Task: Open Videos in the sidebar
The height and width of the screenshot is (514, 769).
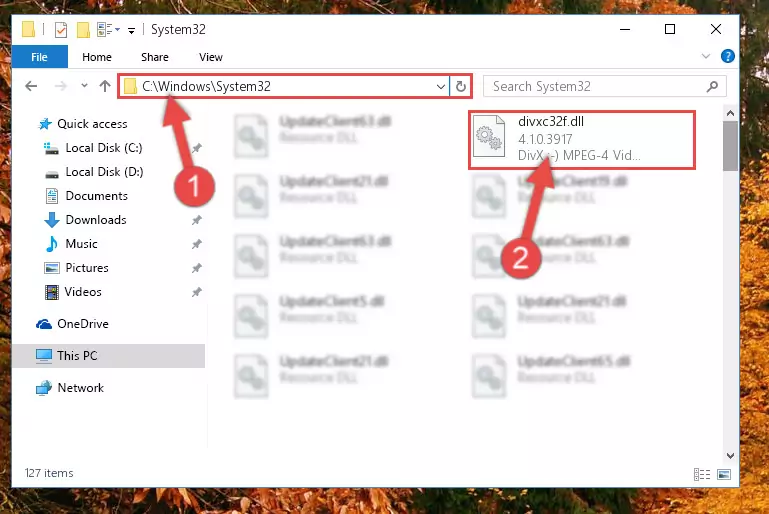Action: 73,292
